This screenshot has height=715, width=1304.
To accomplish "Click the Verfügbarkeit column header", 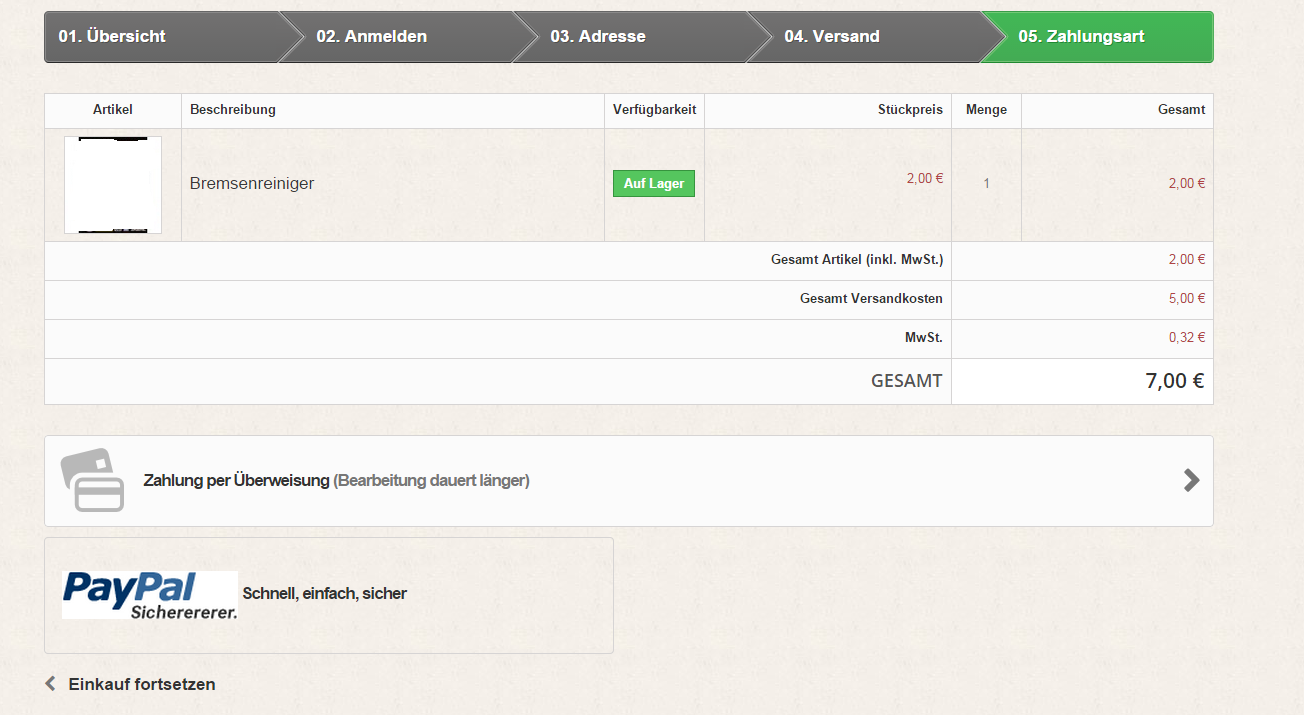I will click(654, 110).
